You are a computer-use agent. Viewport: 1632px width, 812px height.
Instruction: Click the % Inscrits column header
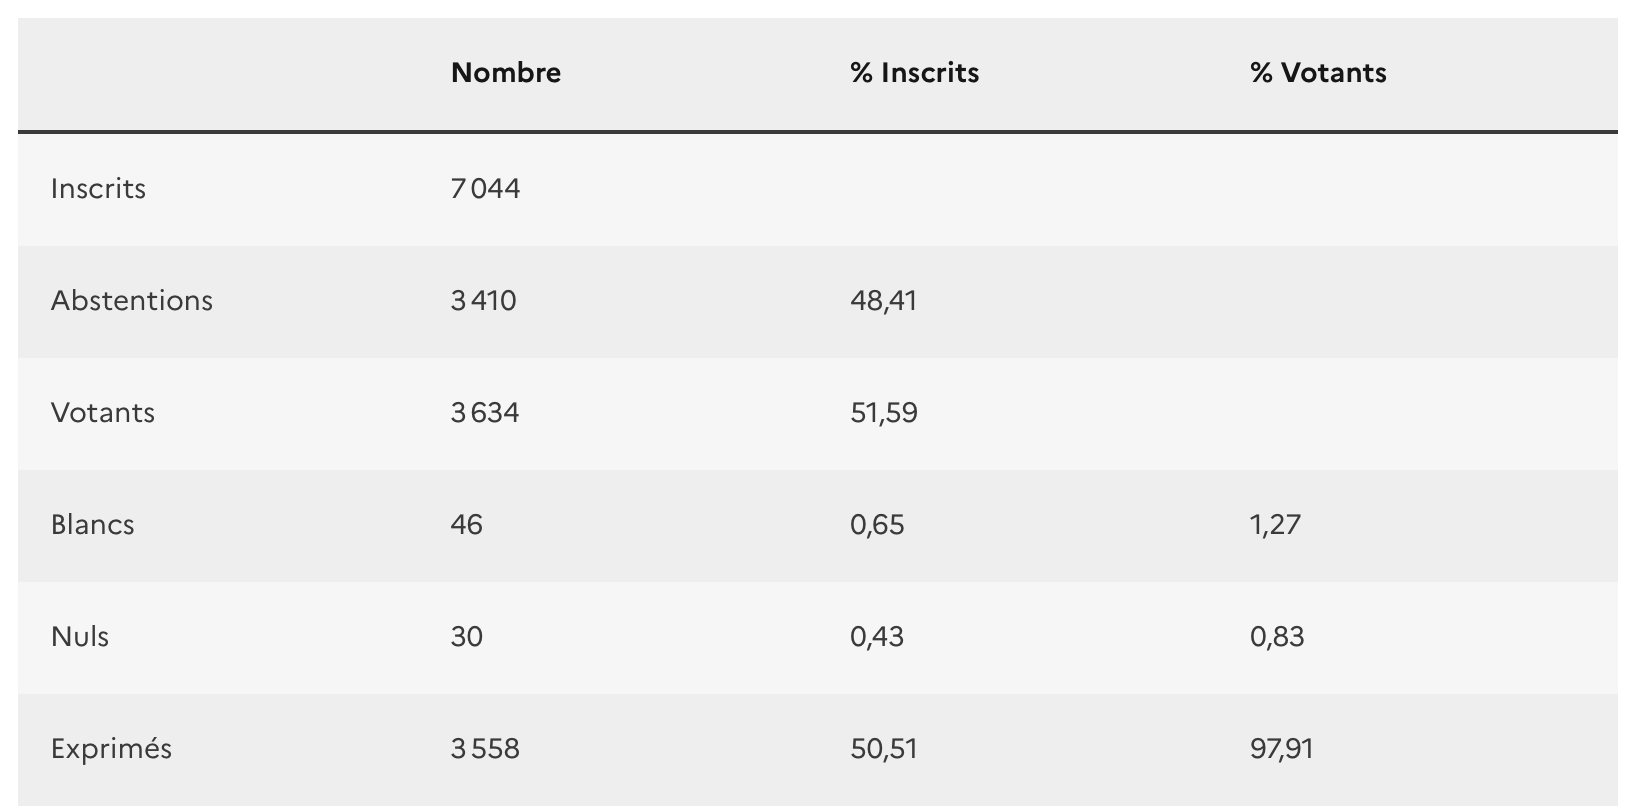(914, 73)
